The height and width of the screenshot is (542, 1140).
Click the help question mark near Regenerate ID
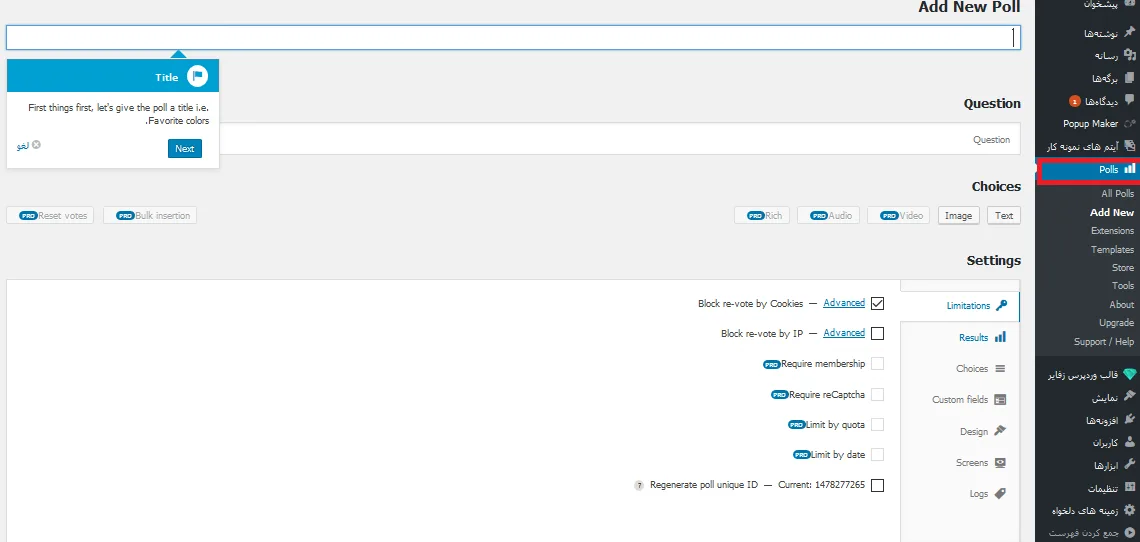[639, 485]
